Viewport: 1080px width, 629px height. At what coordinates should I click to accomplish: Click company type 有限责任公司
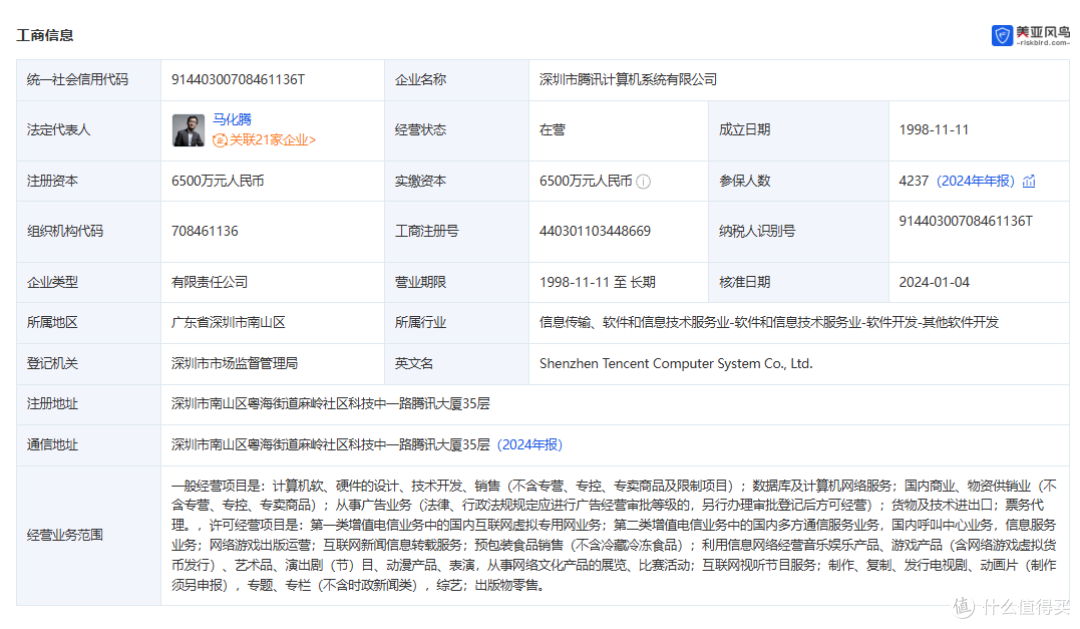209,282
